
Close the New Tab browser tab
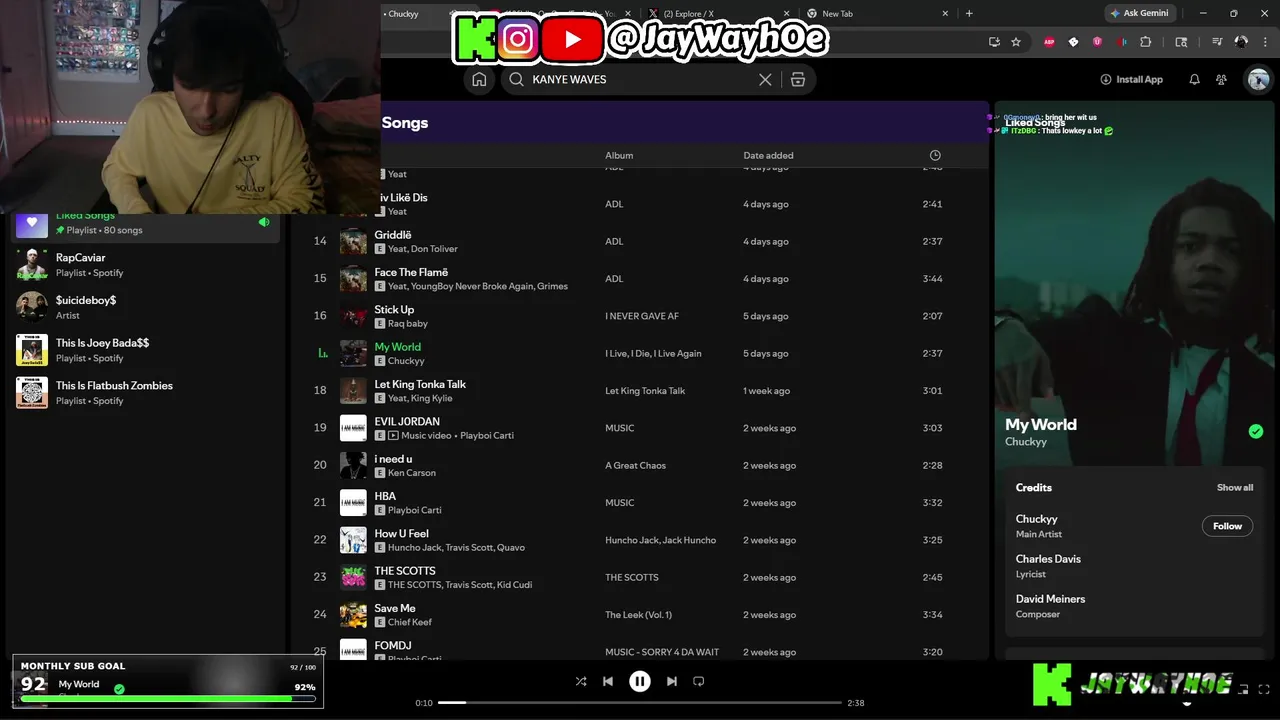(x=945, y=13)
